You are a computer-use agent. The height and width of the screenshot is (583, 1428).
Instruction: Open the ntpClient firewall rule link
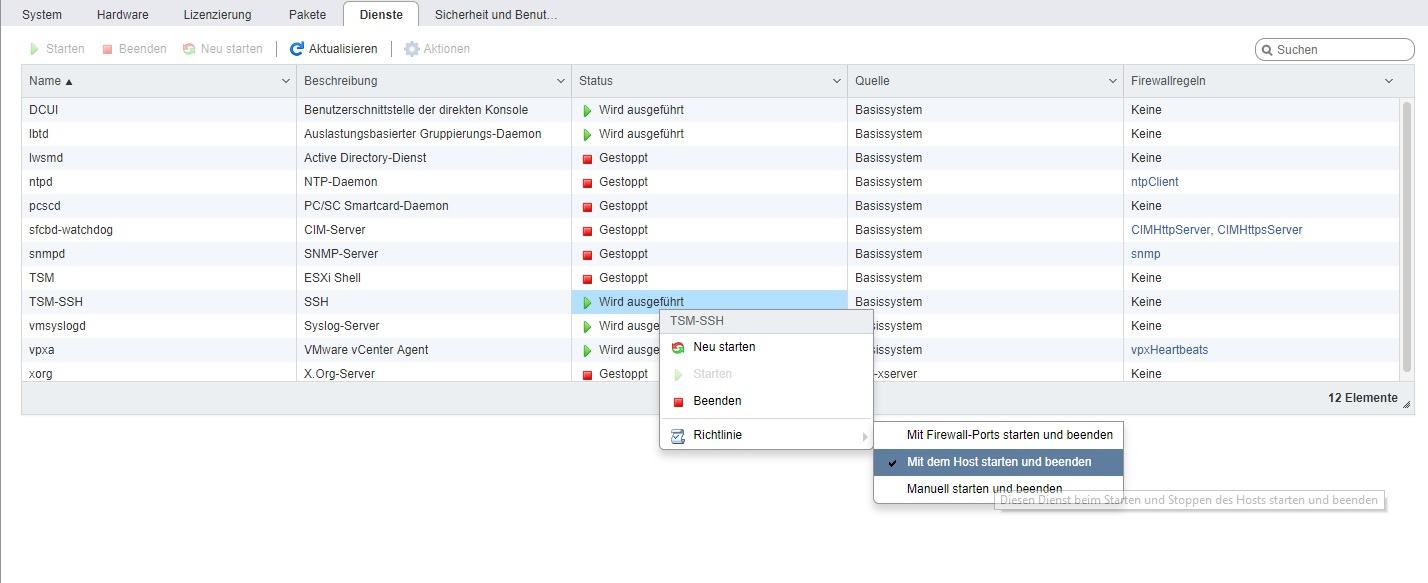(x=1154, y=182)
